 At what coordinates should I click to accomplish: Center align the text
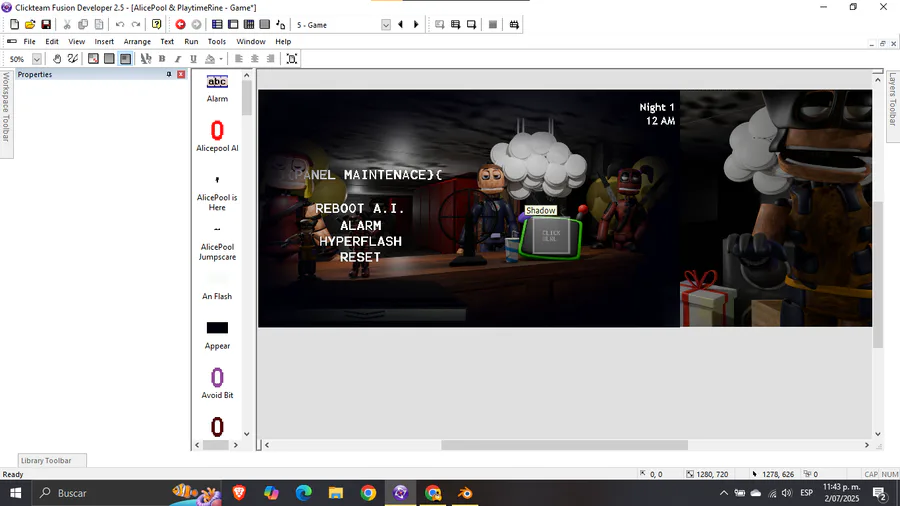[255, 59]
